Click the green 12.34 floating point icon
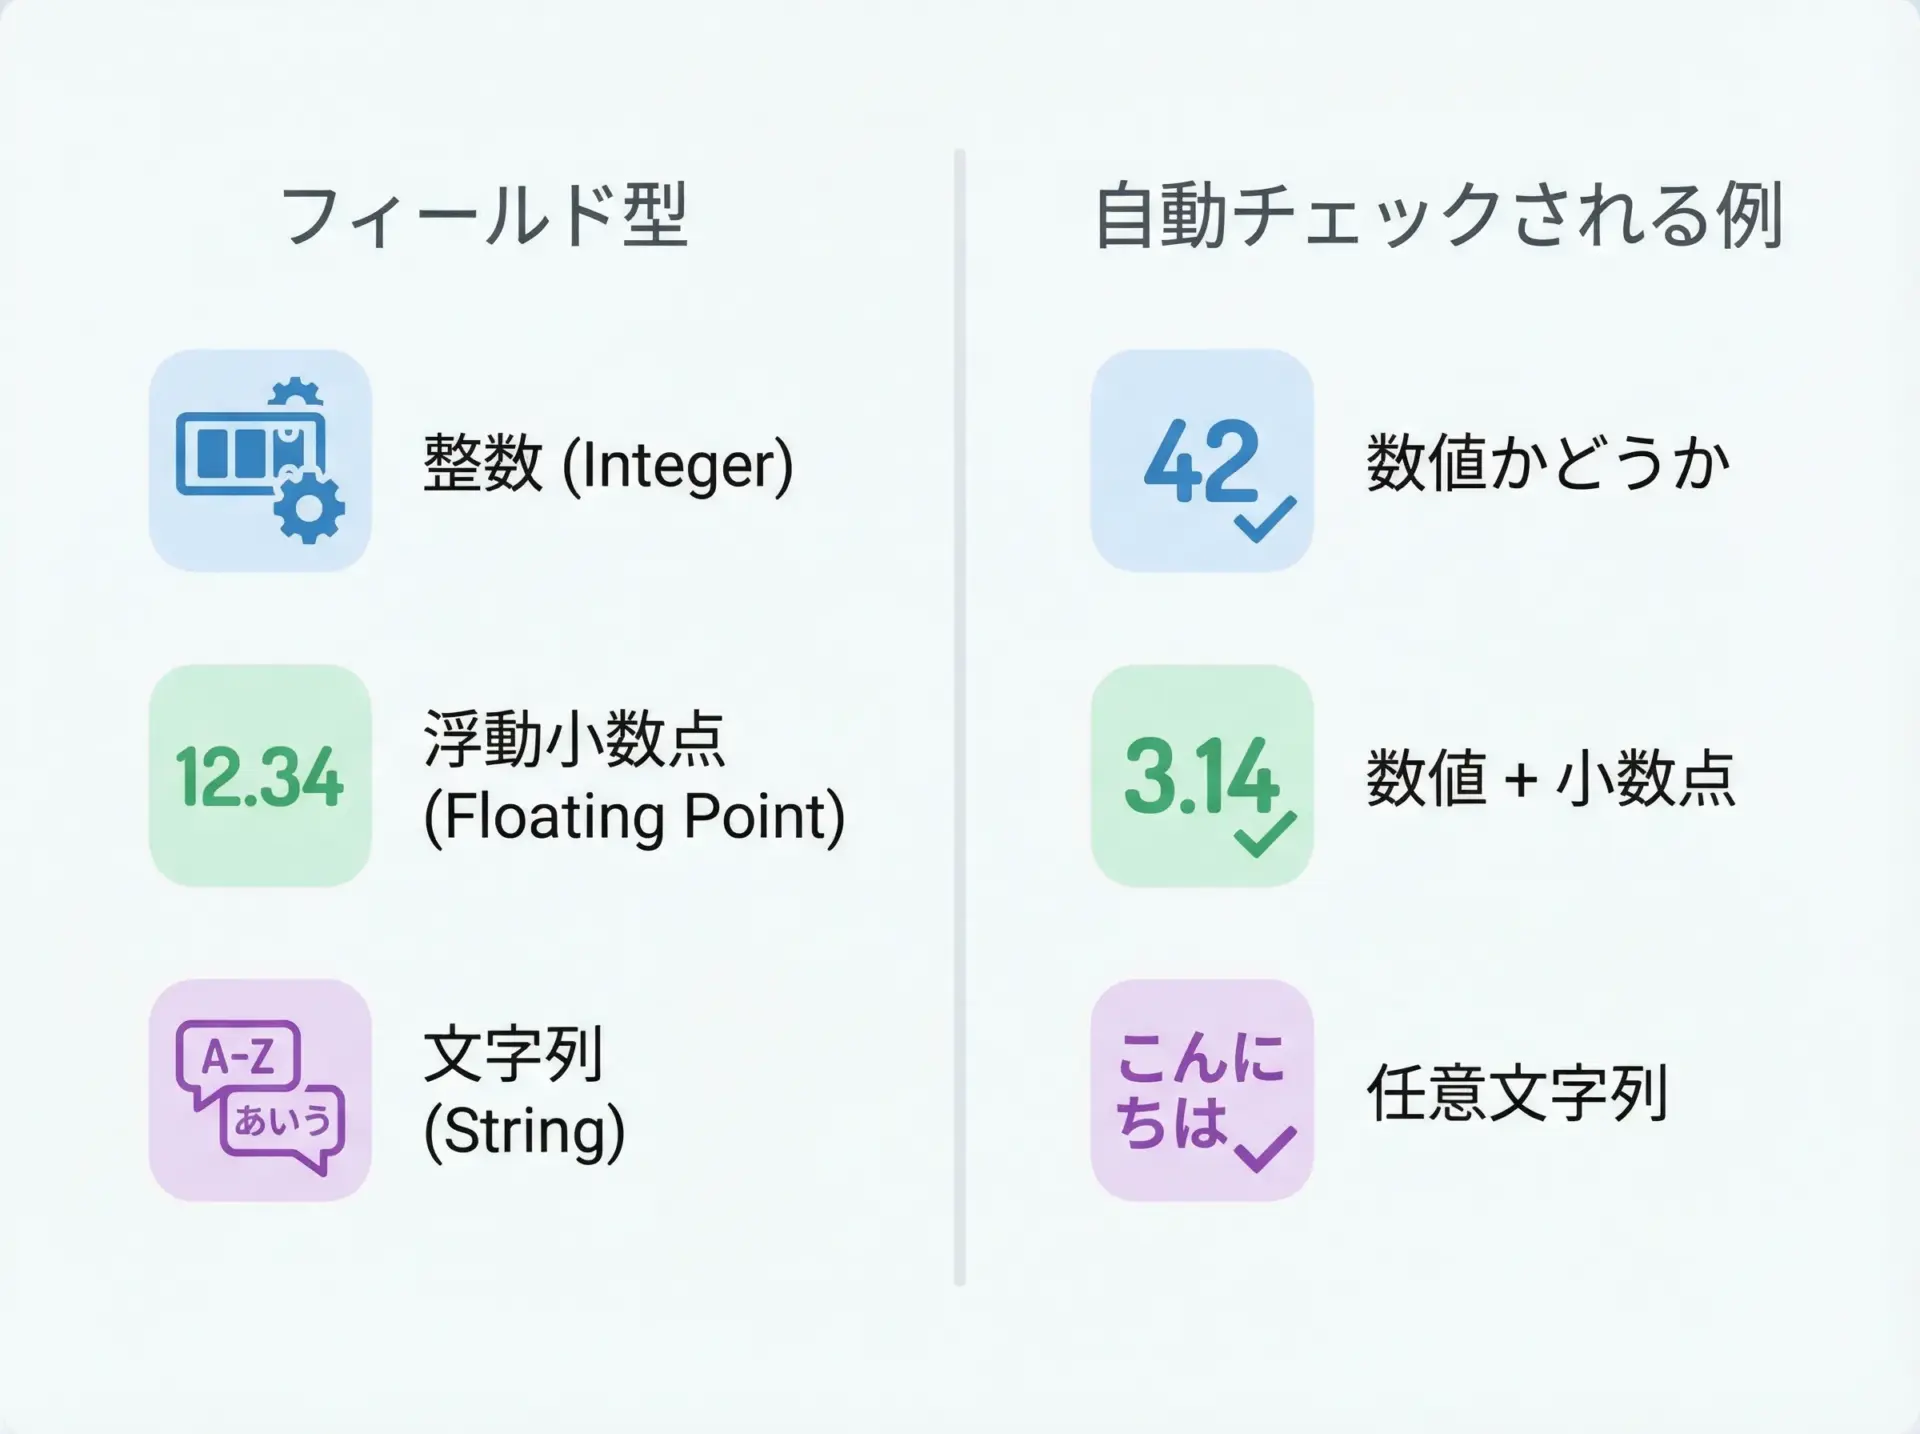The width and height of the screenshot is (1920, 1434). click(260, 777)
